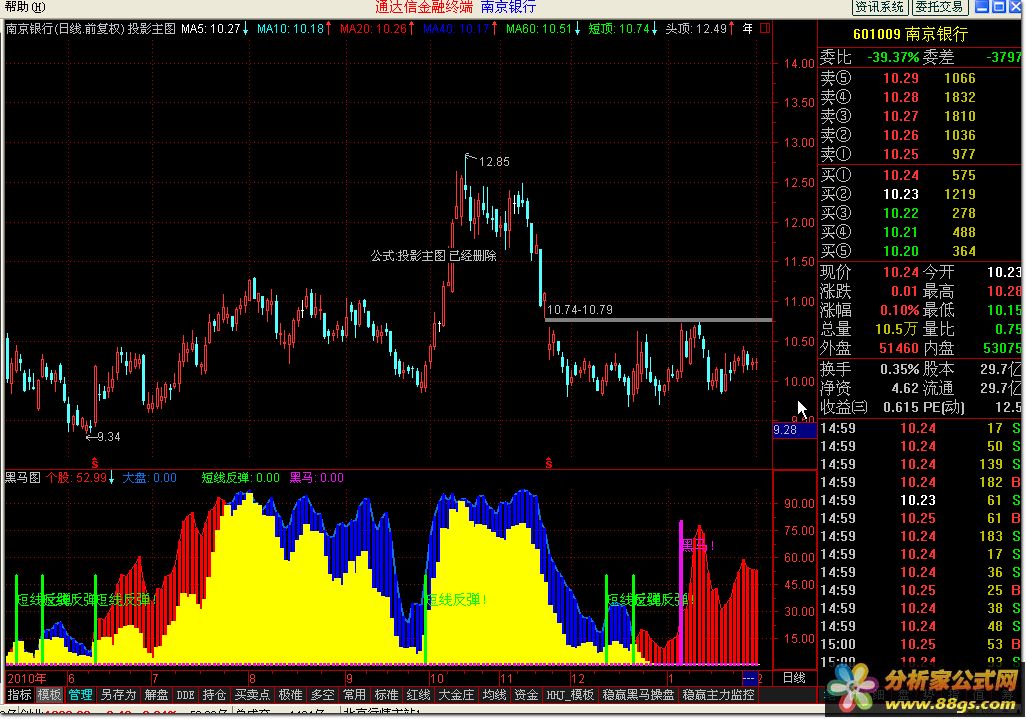Click the 9.28 blue price cursor tag
Viewport: 1027px width, 719px height.
pos(794,430)
